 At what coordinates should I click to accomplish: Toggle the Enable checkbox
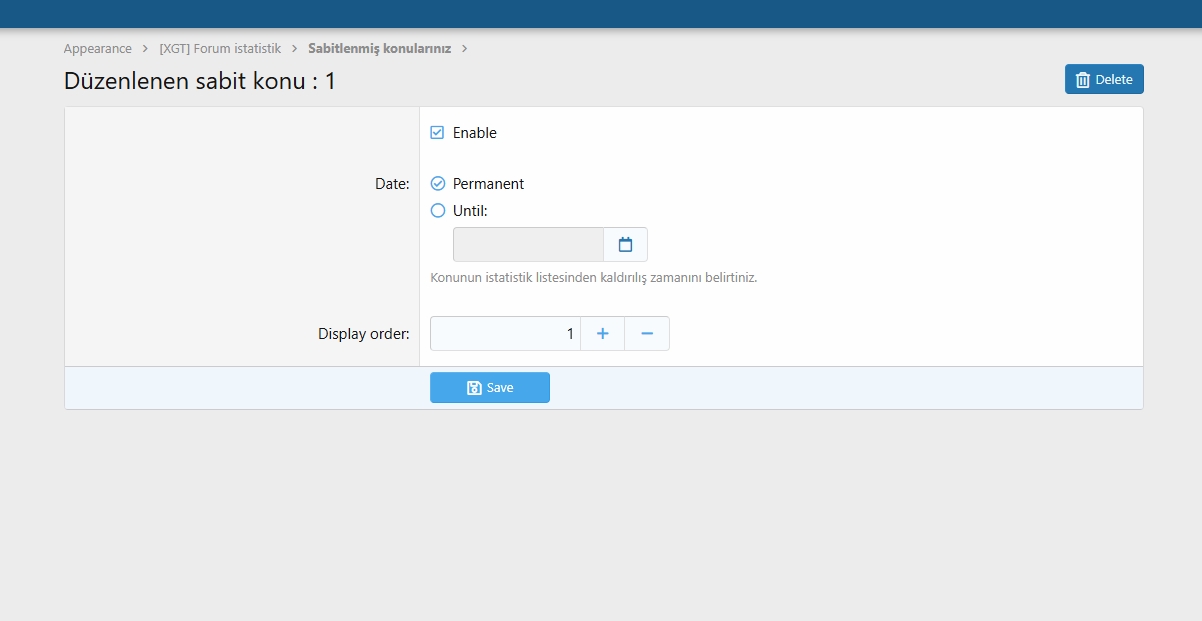(437, 133)
